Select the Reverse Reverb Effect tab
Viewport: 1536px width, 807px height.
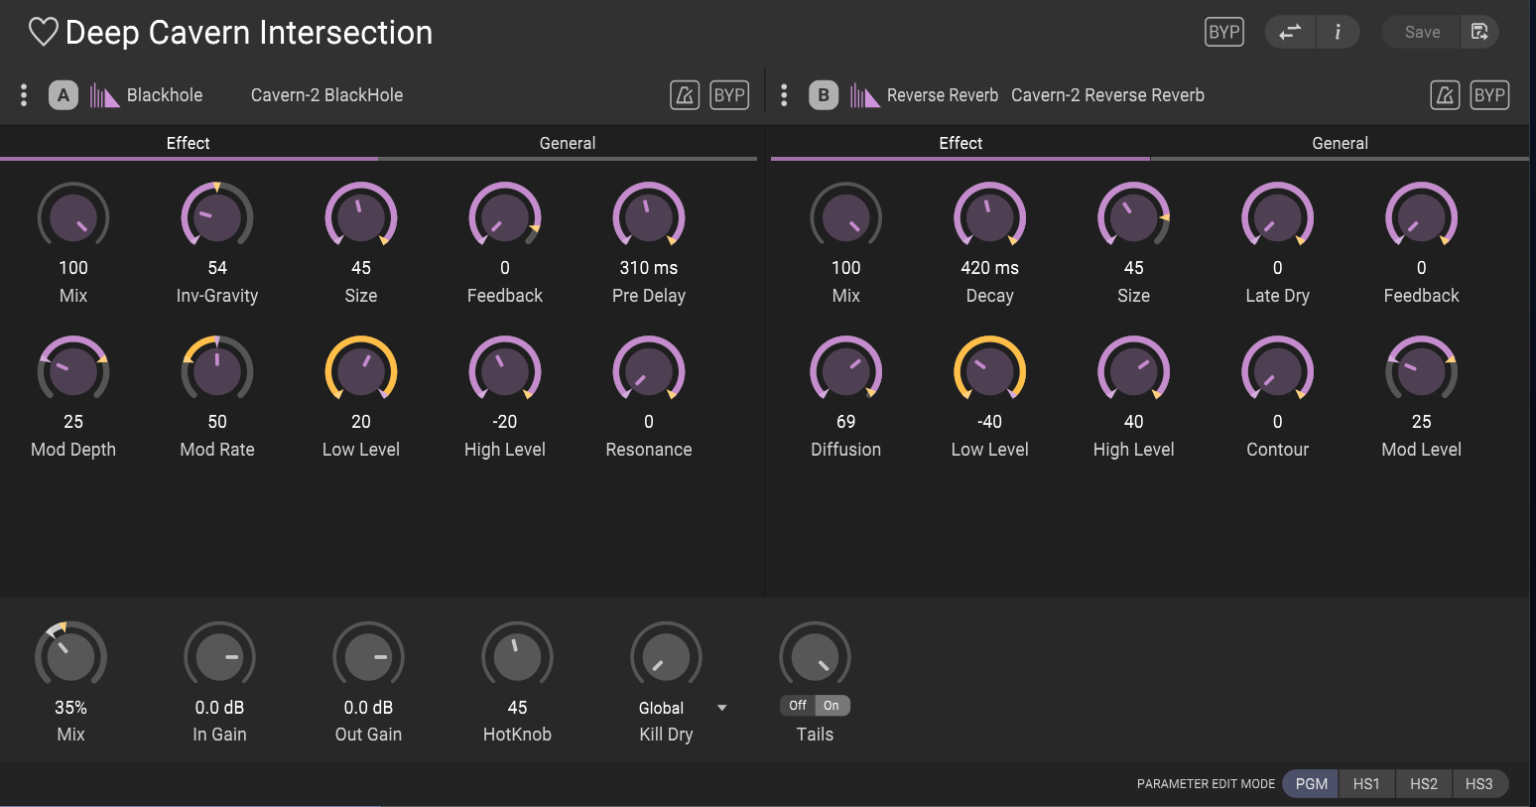(960, 143)
